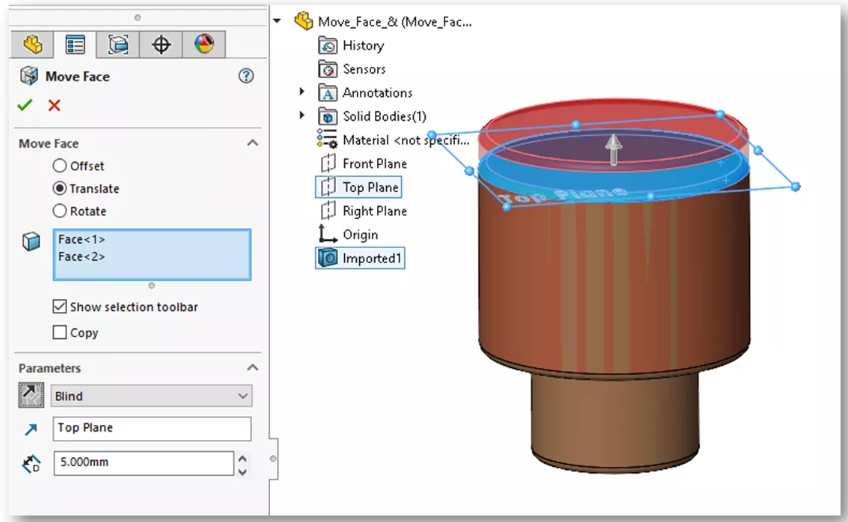Click the Sensors folder icon

coord(328,69)
